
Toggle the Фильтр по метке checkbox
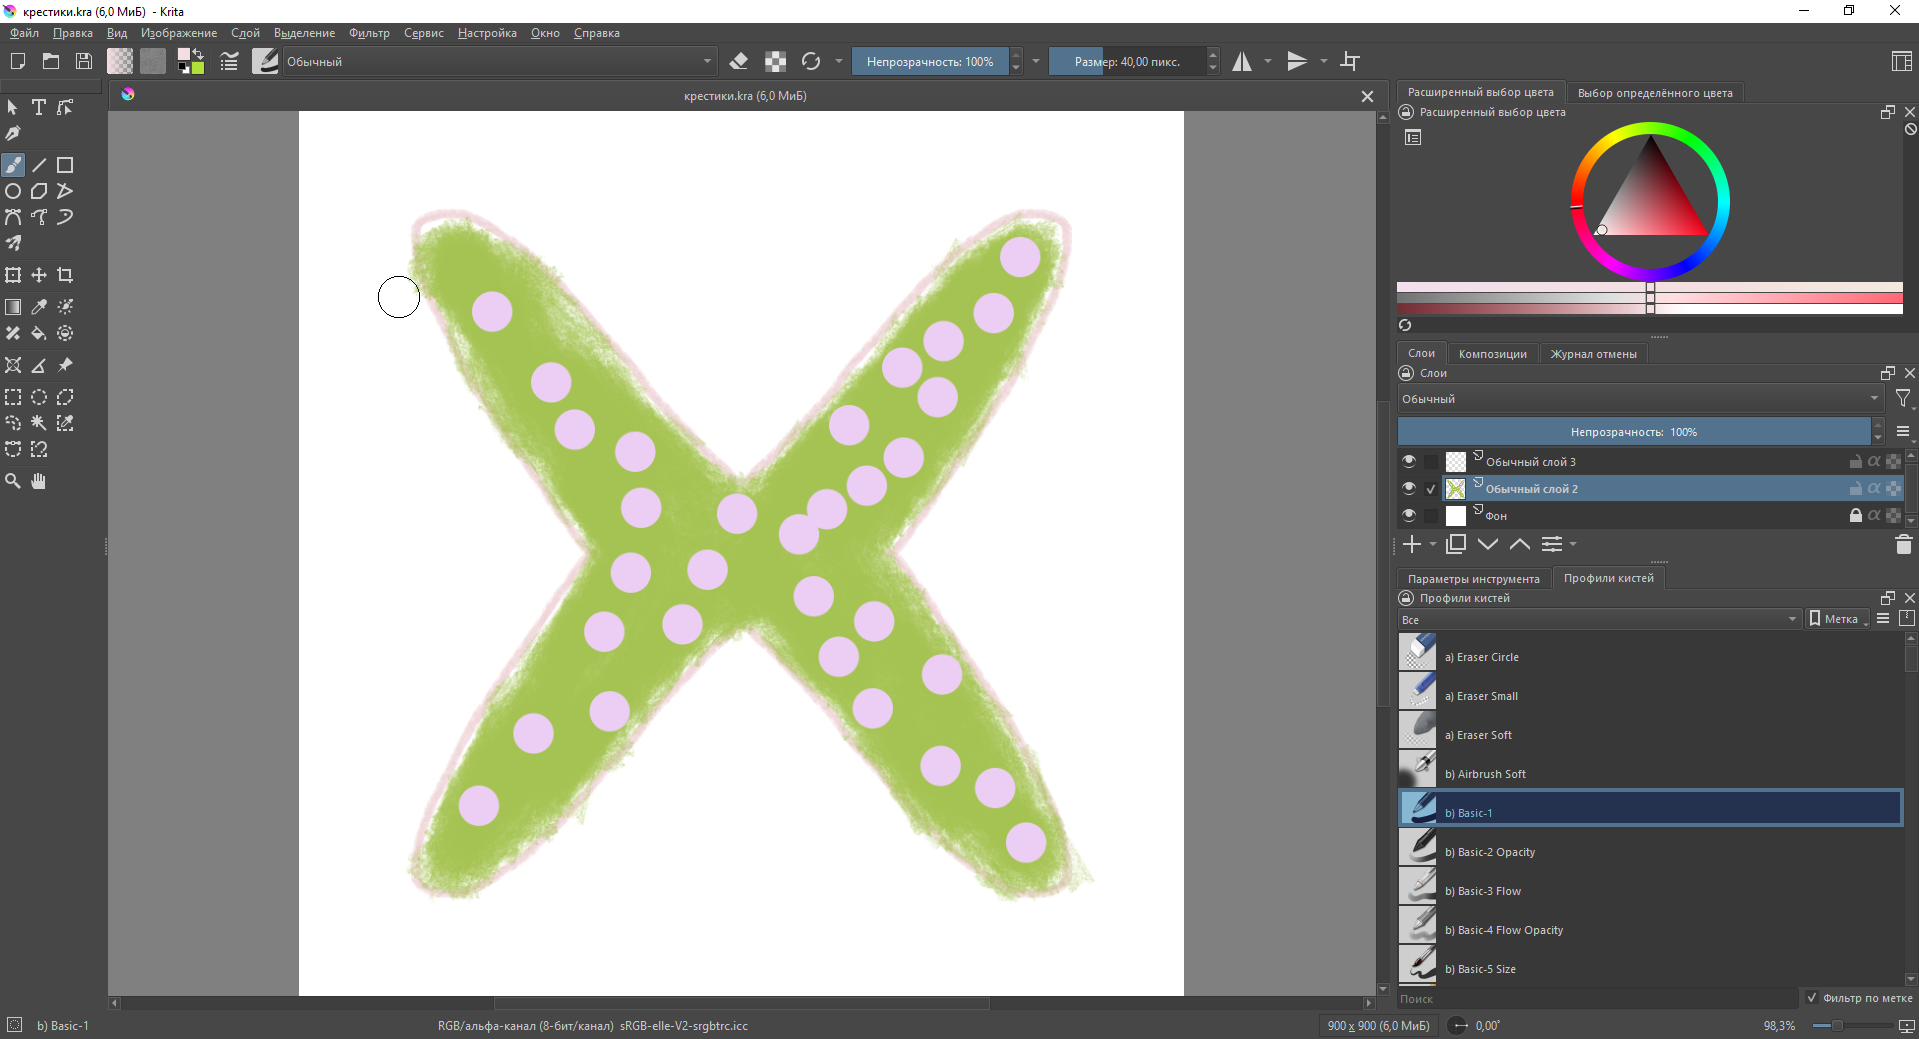[x=1811, y=998]
